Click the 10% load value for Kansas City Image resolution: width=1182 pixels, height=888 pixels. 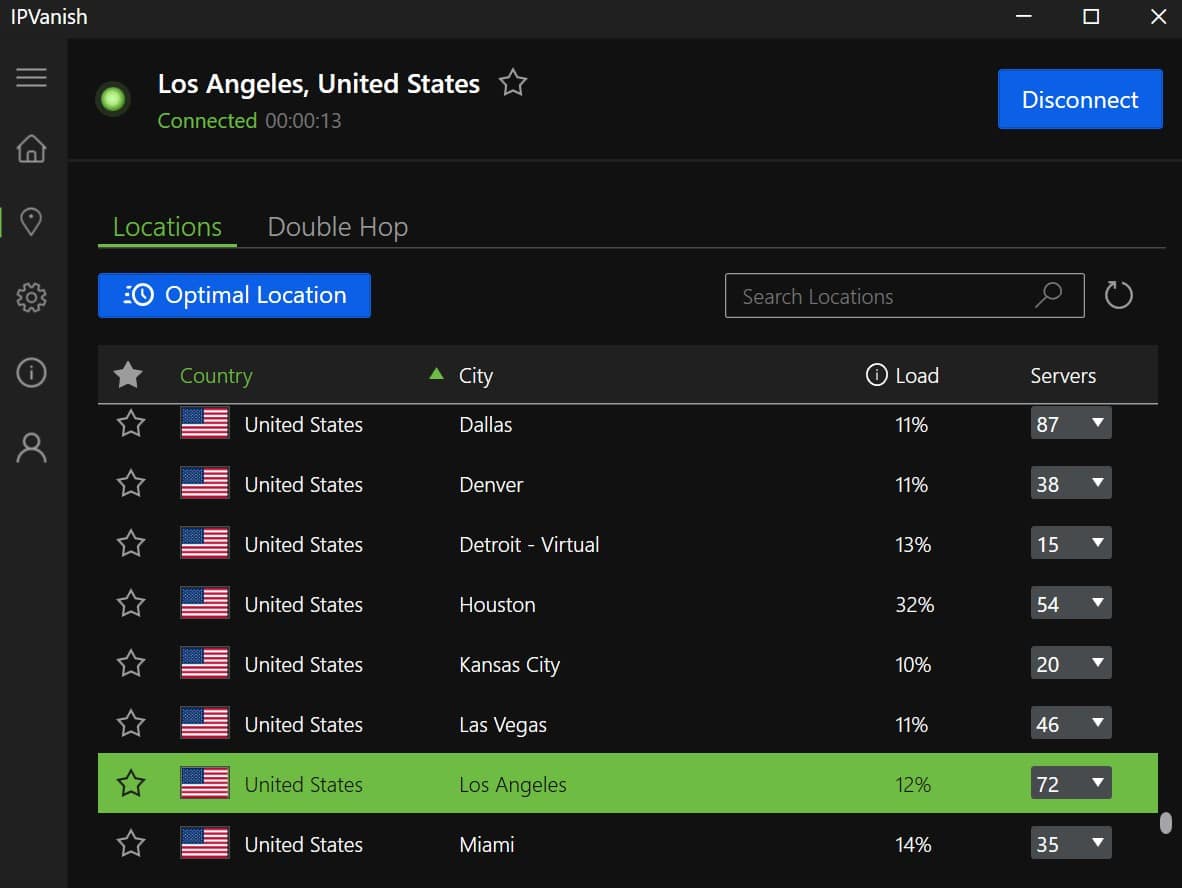click(913, 665)
